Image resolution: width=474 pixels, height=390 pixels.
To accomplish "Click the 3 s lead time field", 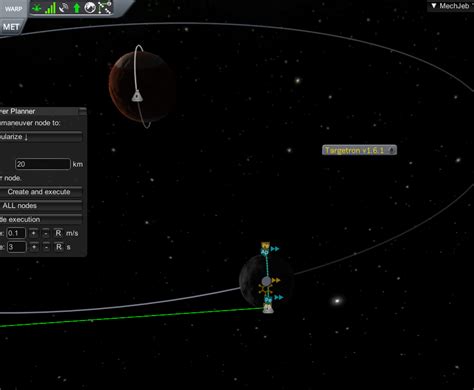I will [x=16, y=247].
